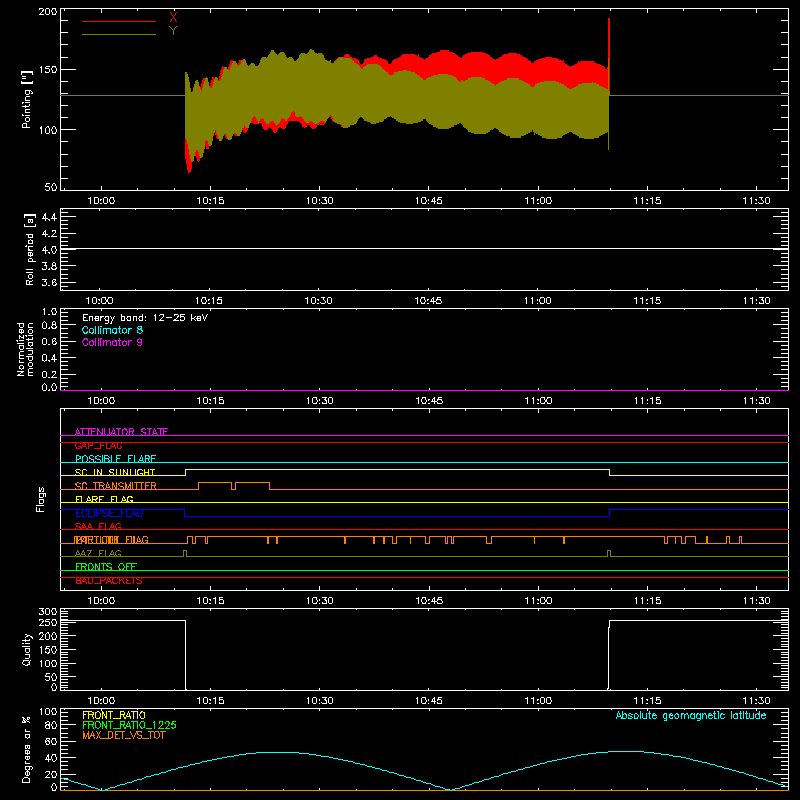Screen dimensions: 800x800
Task: Click the '0.8' Normalized modulation tick
Action: click(x=49, y=326)
